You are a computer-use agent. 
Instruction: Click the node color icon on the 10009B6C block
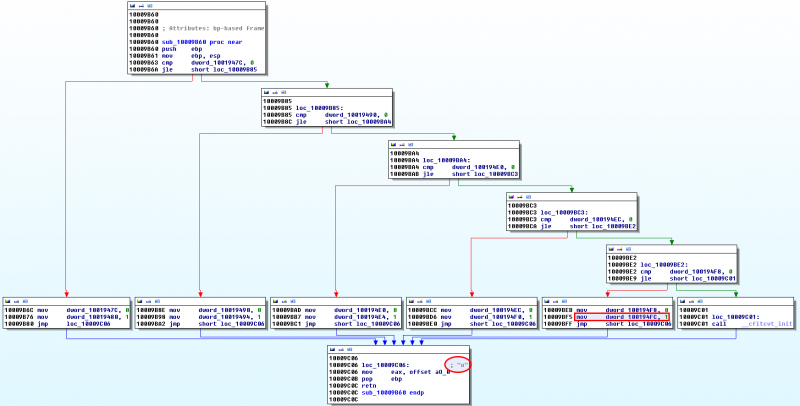[x=7, y=300]
